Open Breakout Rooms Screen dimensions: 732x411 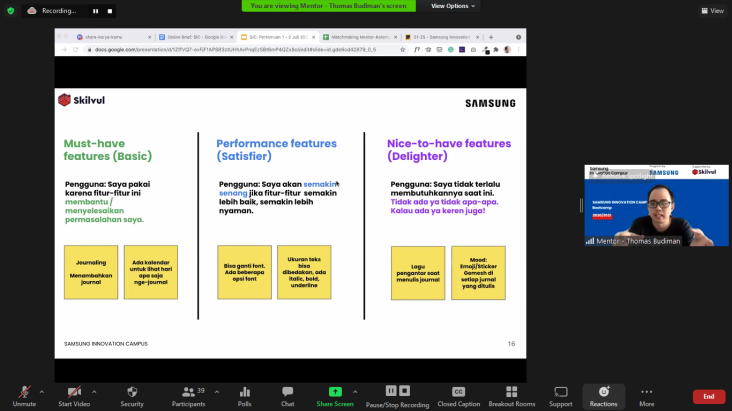512,396
